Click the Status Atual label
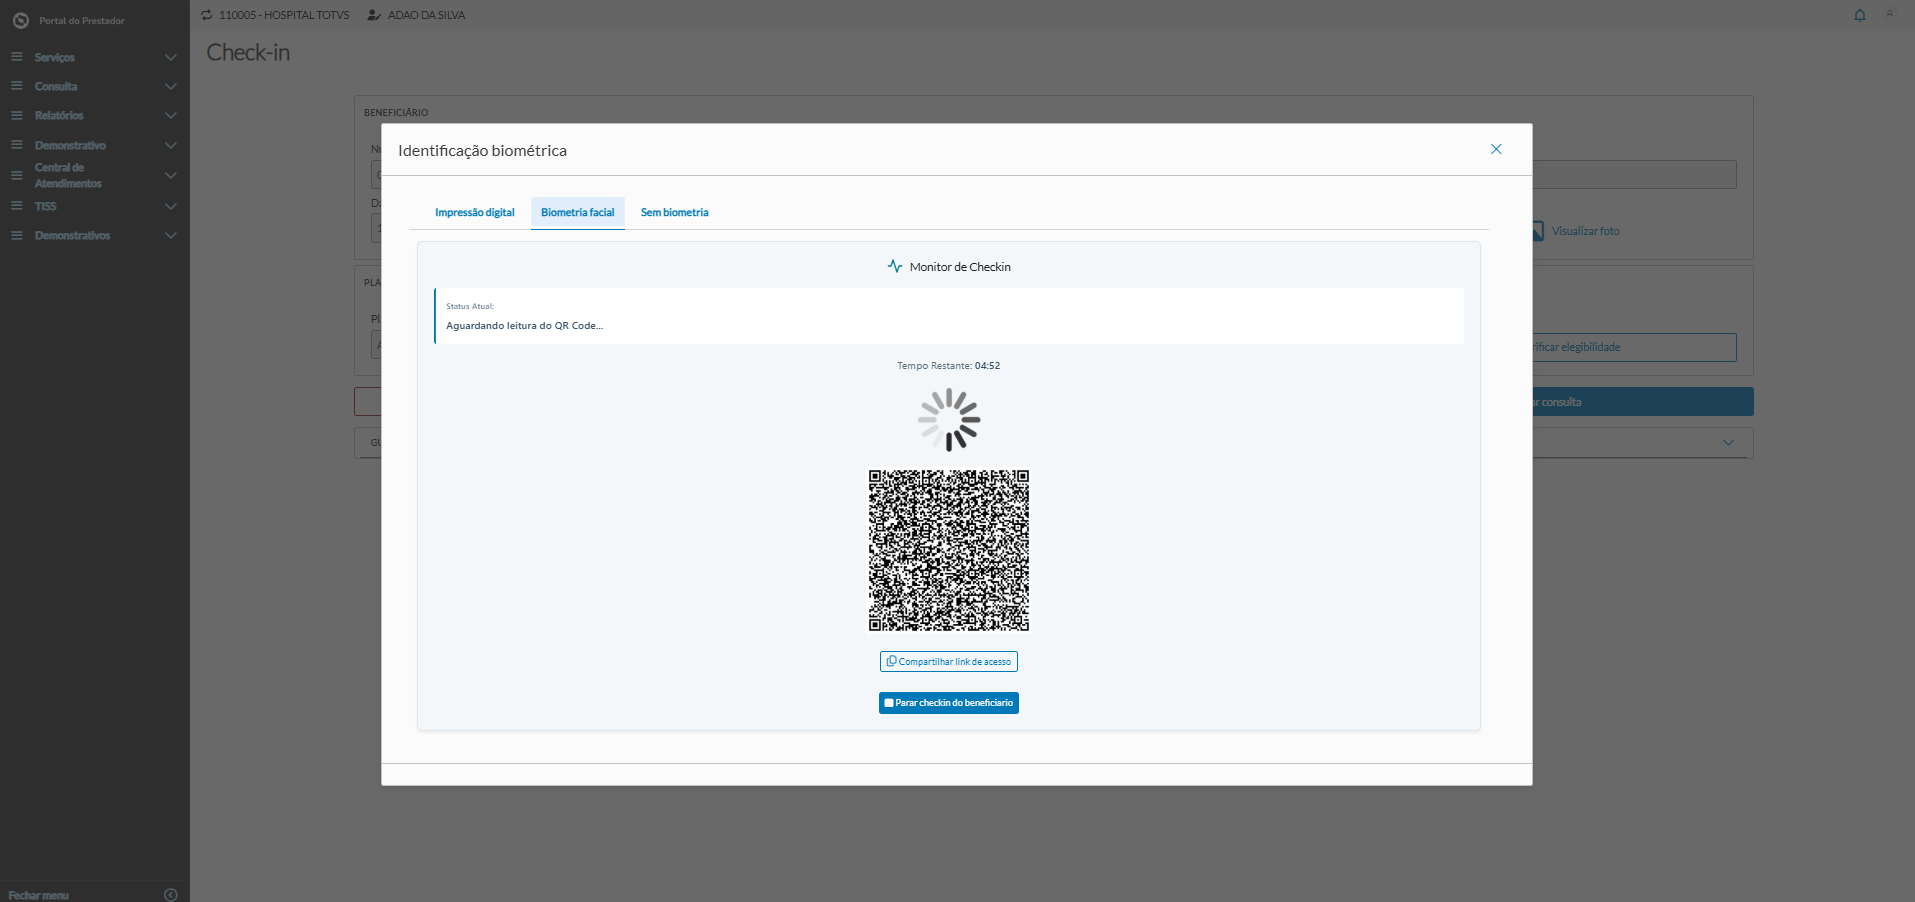 470,306
